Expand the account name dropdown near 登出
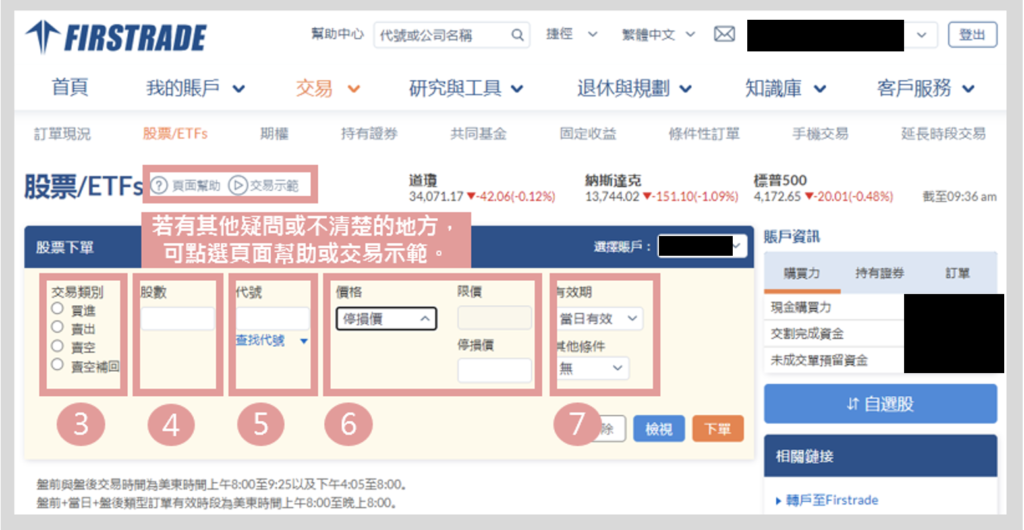 pyautogui.click(x=921, y=35)
